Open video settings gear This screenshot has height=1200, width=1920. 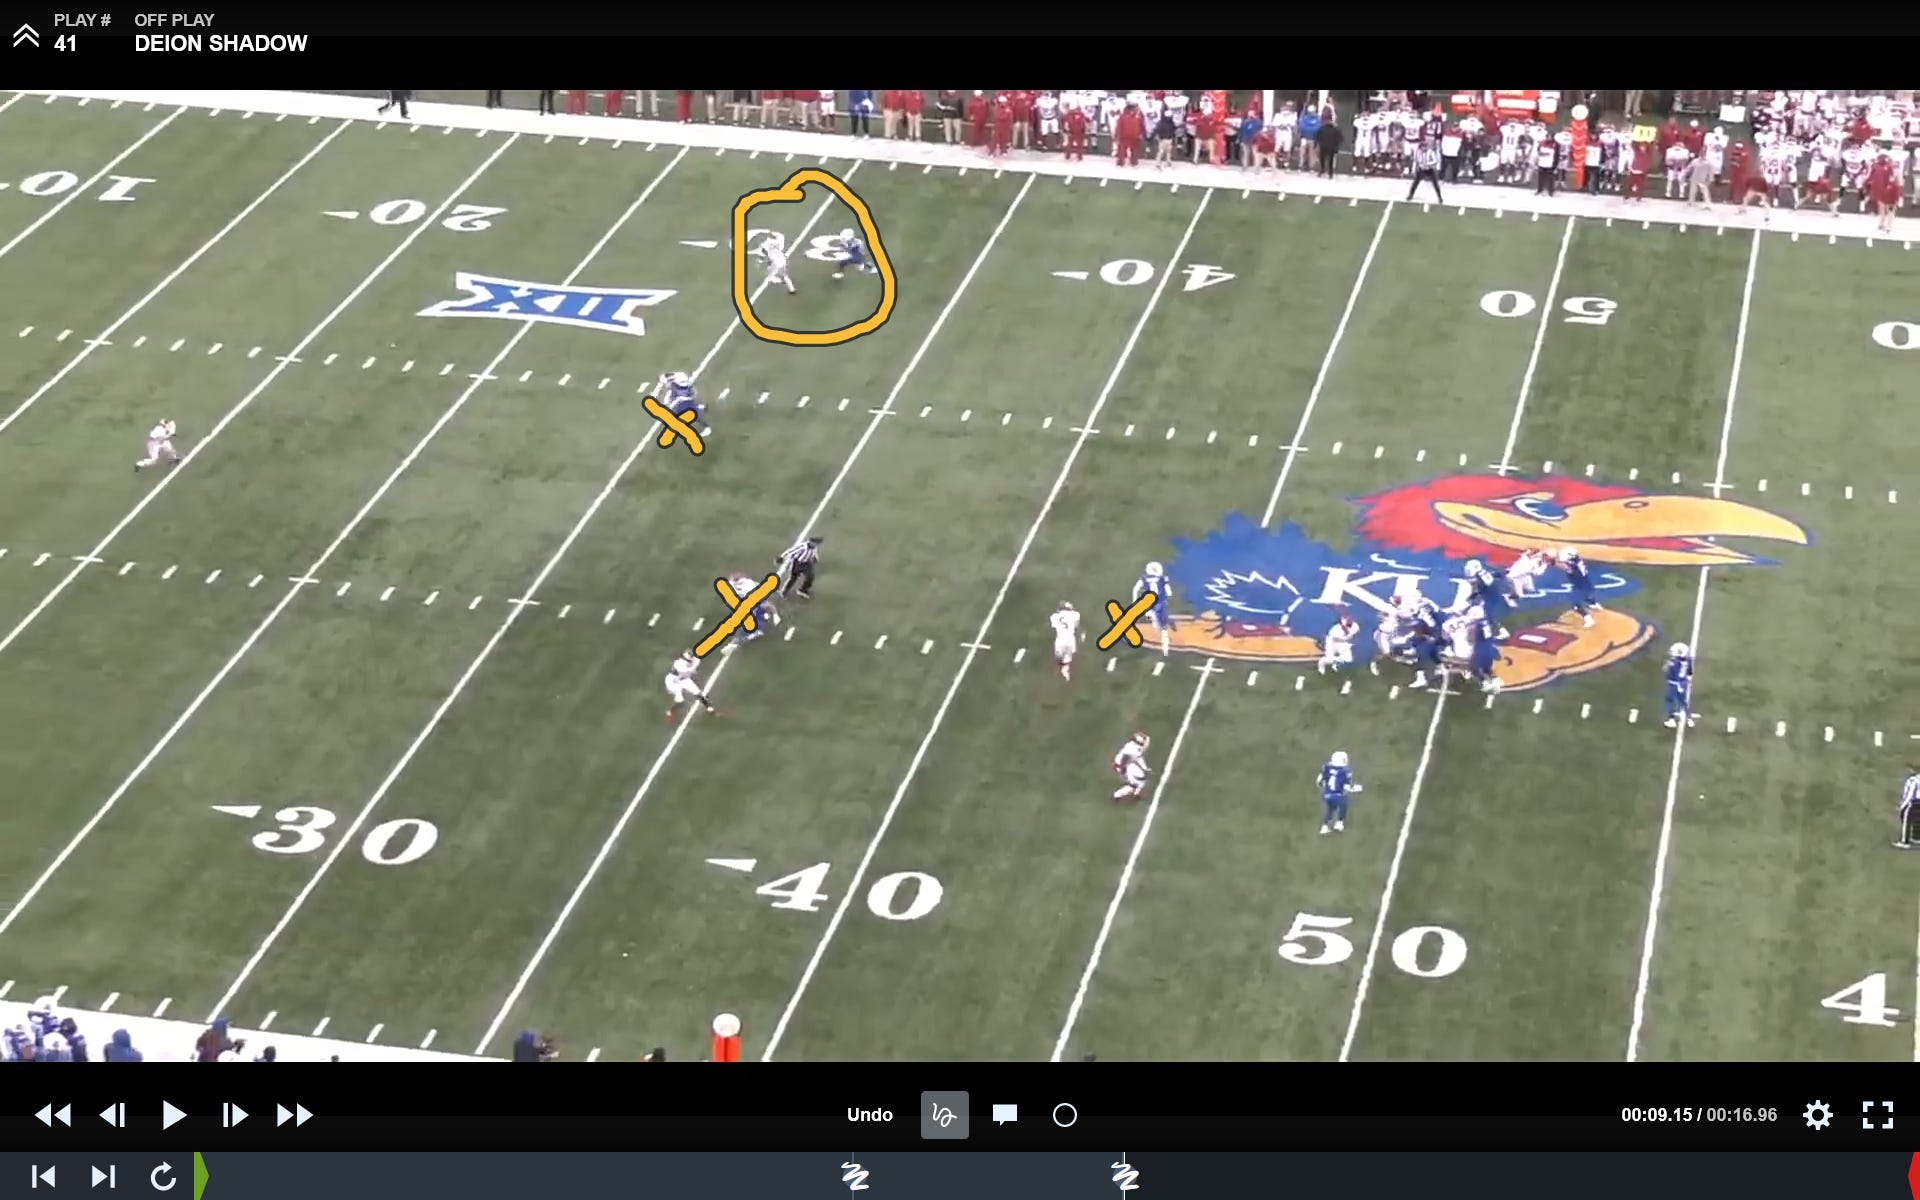coord(1818,1115)
